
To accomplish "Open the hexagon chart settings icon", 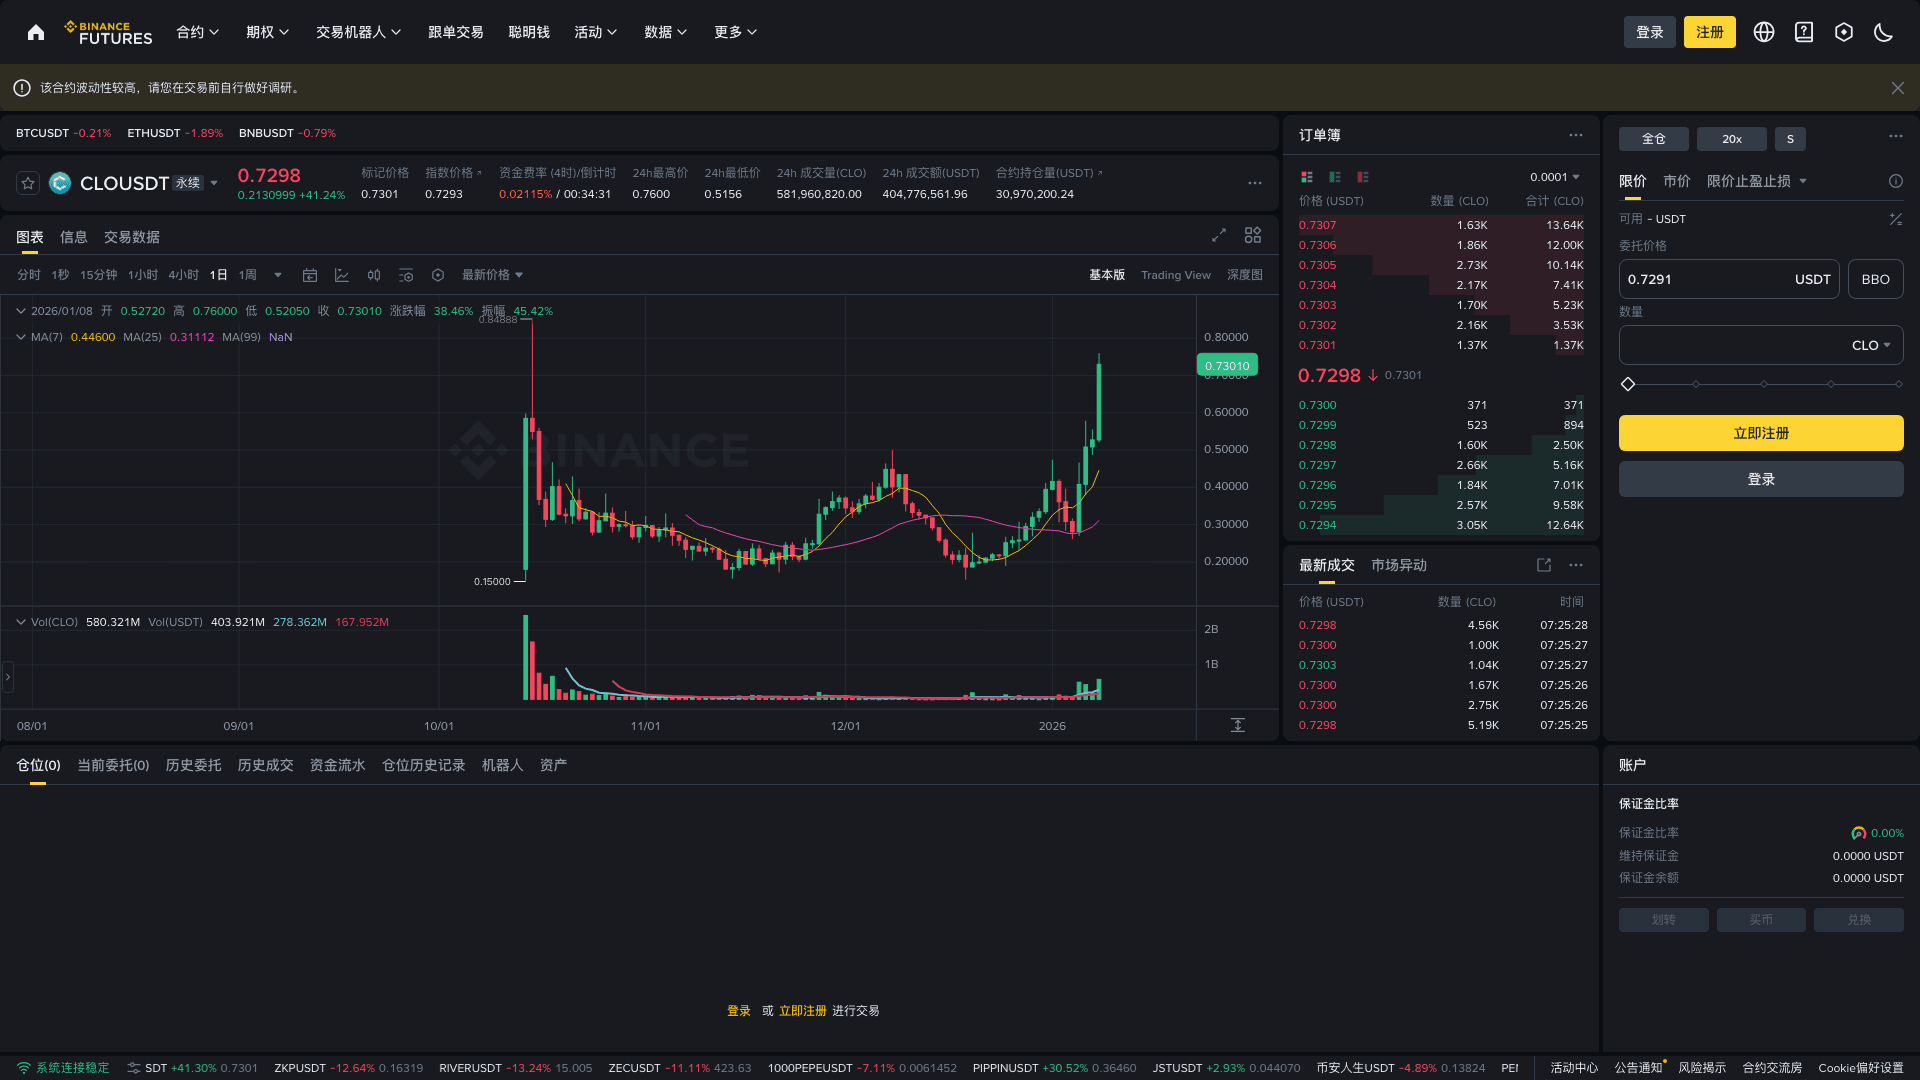I will tap(438, 275).
